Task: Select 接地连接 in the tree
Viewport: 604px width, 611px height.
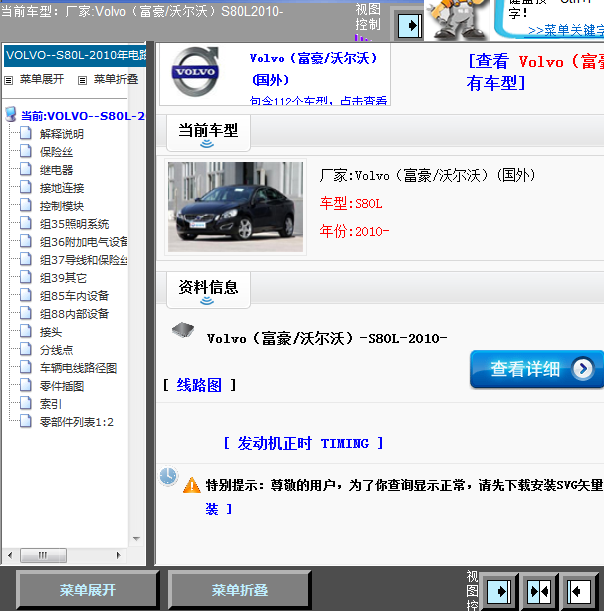Action: tap(62, 188)
